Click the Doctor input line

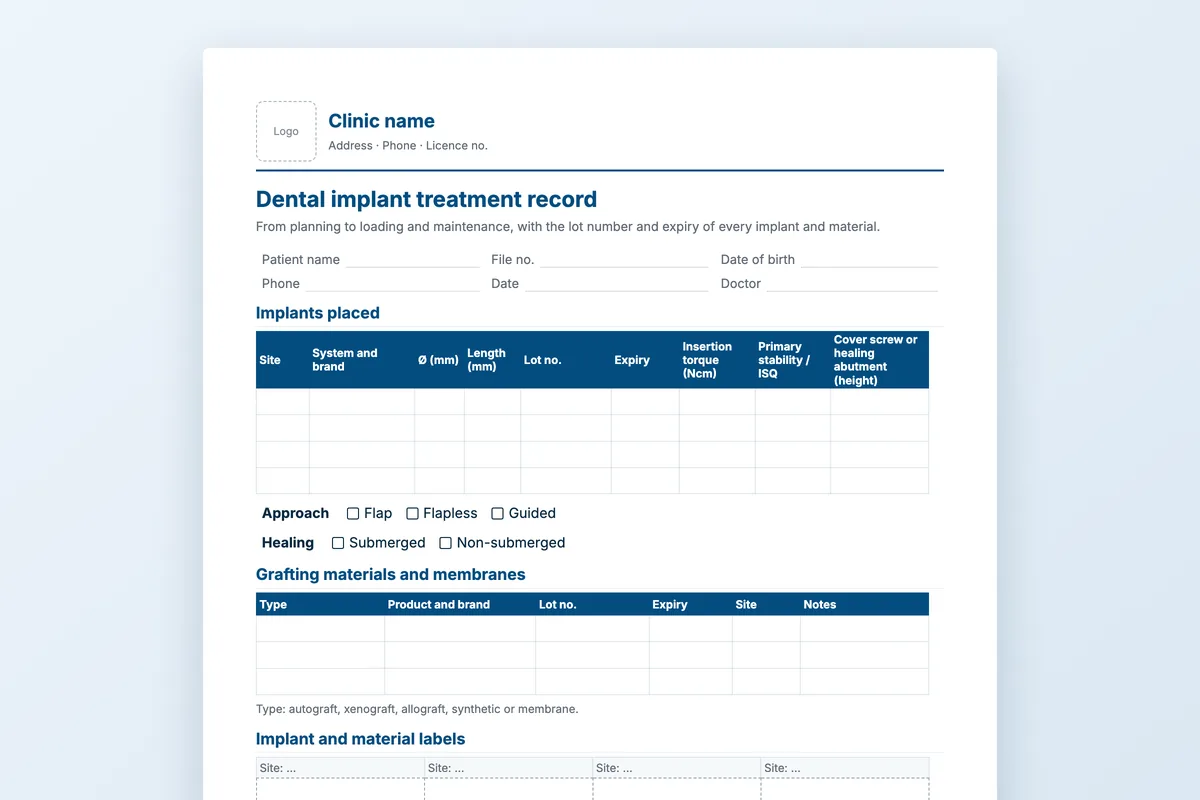(852, 284)
